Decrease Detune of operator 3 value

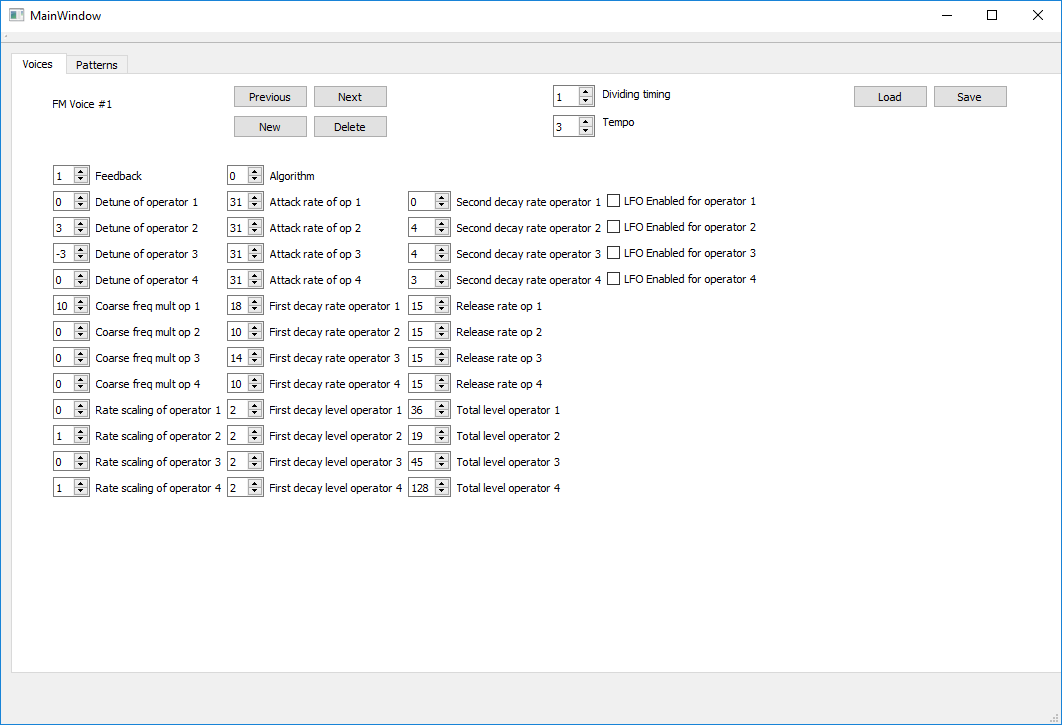coord(81,259)
